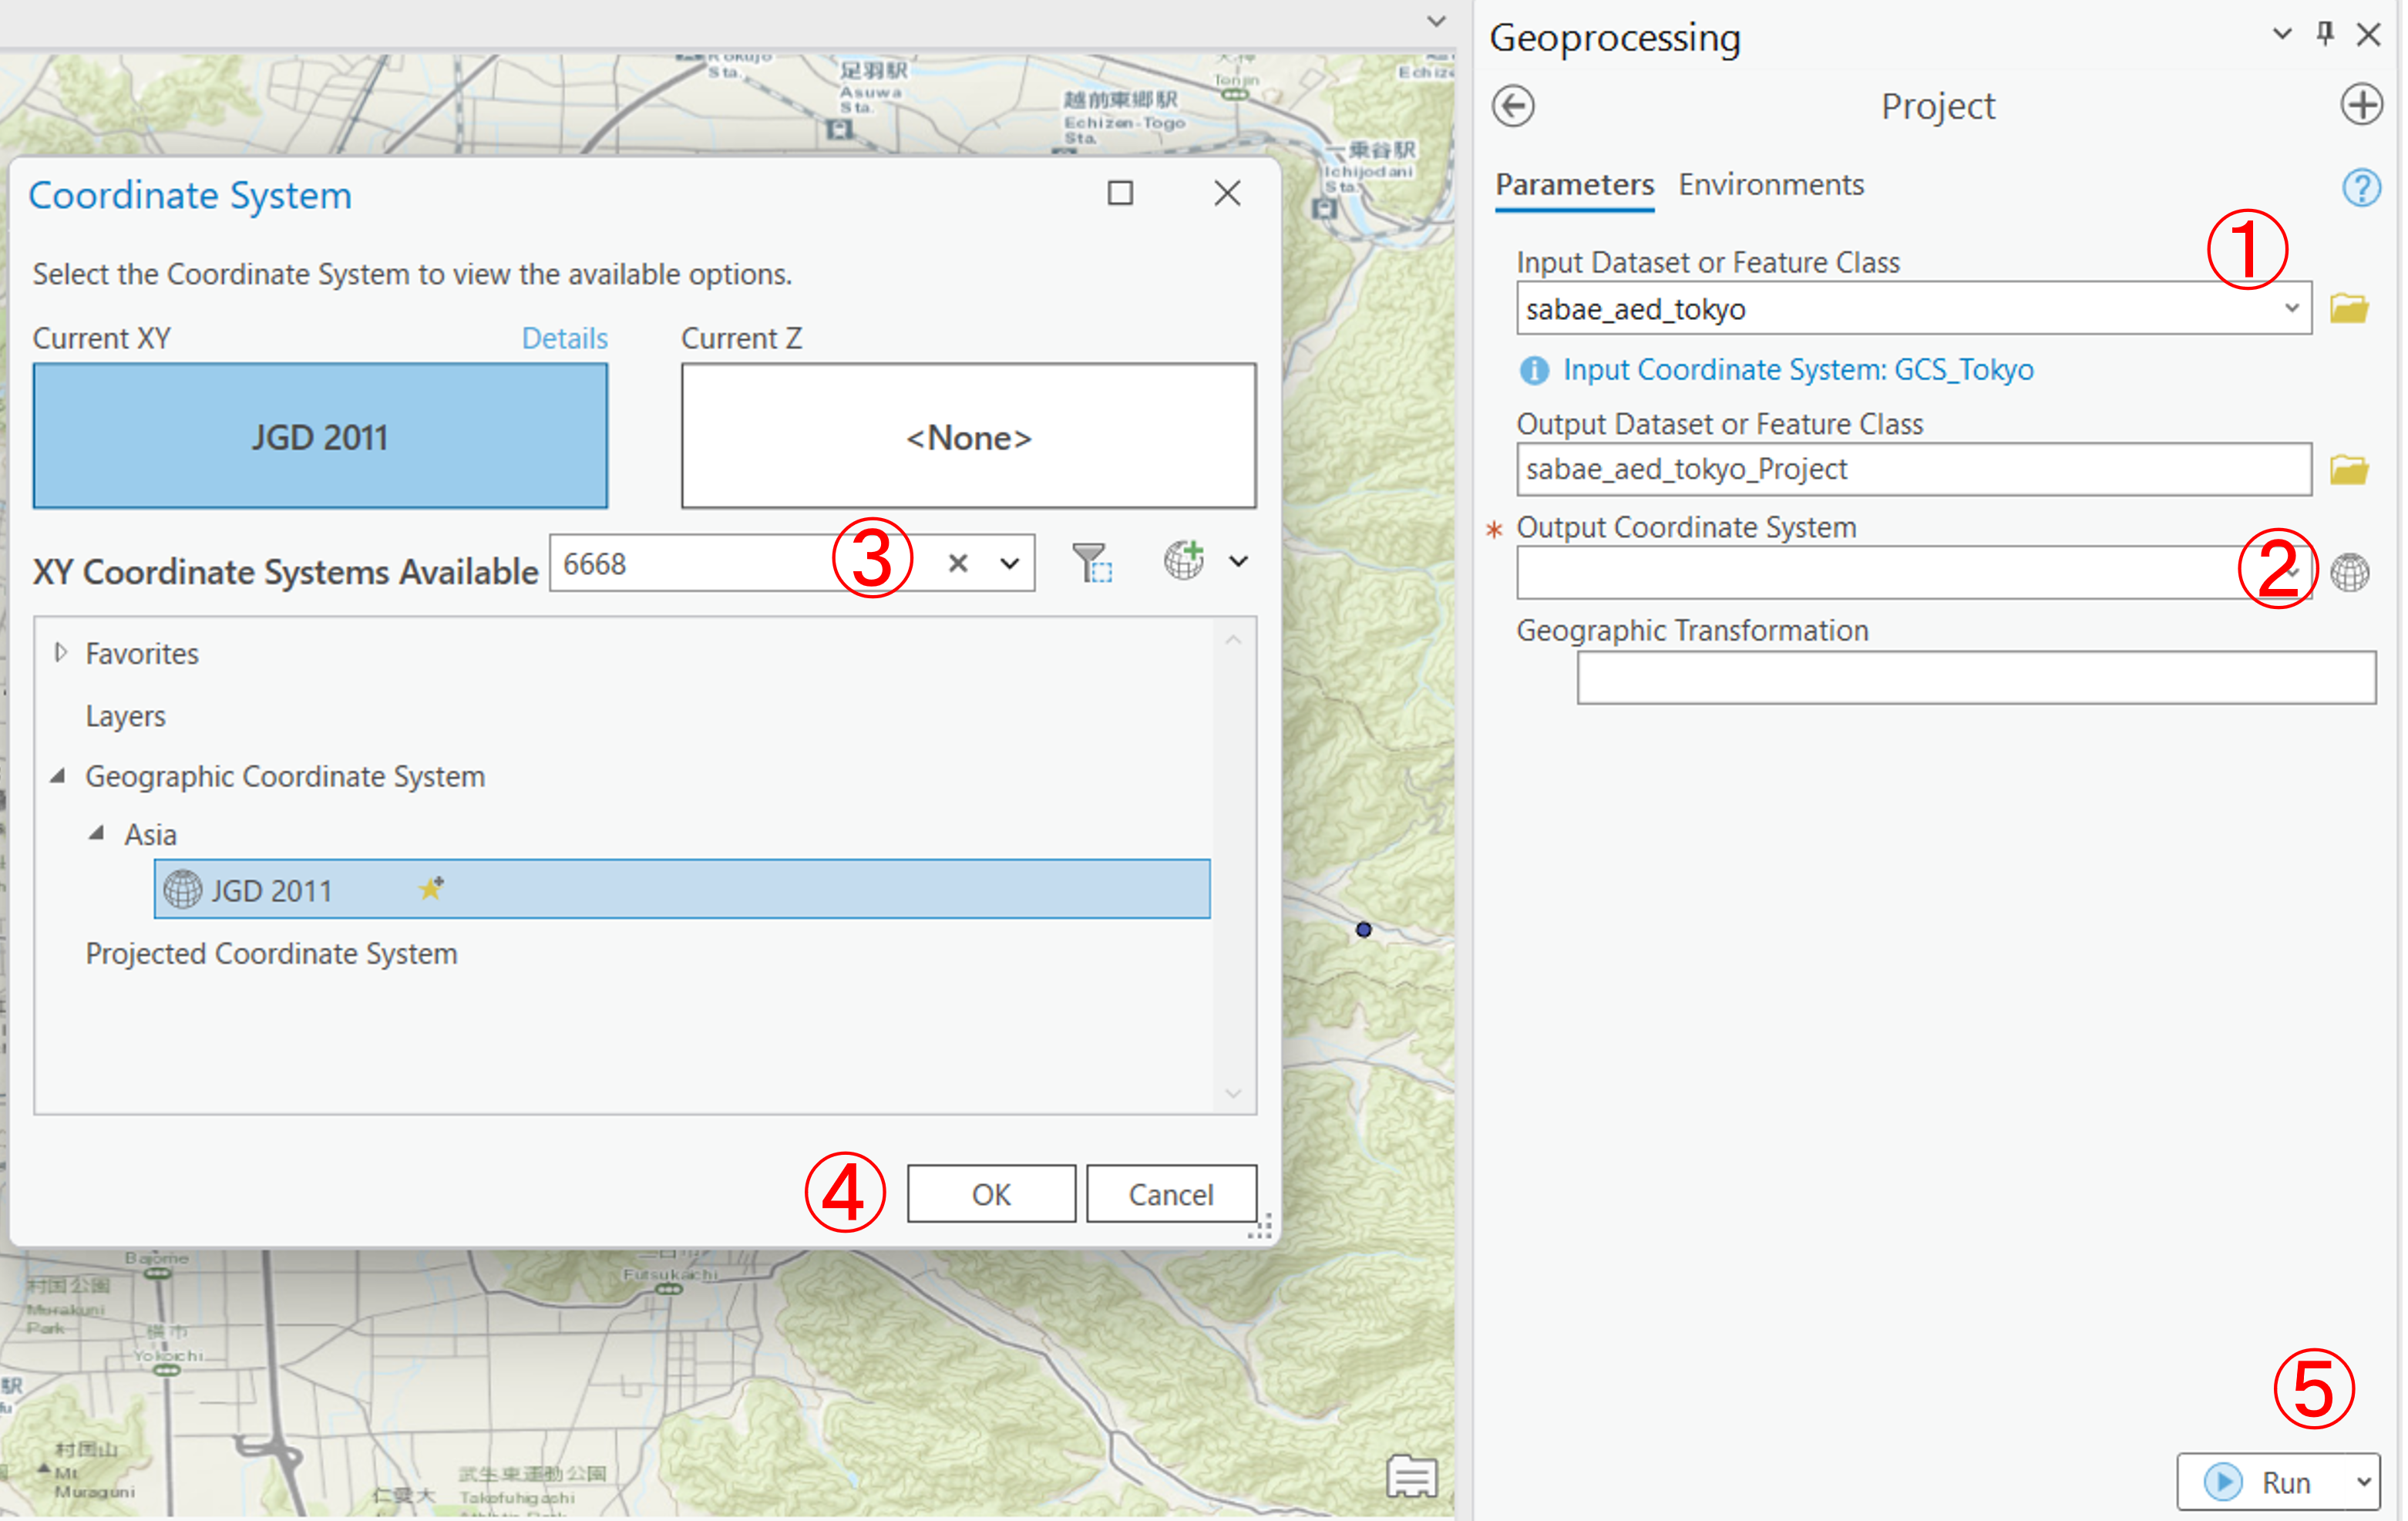Screen dimensions: 2408x1521
Task: Click Input Coordinate System: GCS_Tokyo link
Action: (x=1798, y=370)
